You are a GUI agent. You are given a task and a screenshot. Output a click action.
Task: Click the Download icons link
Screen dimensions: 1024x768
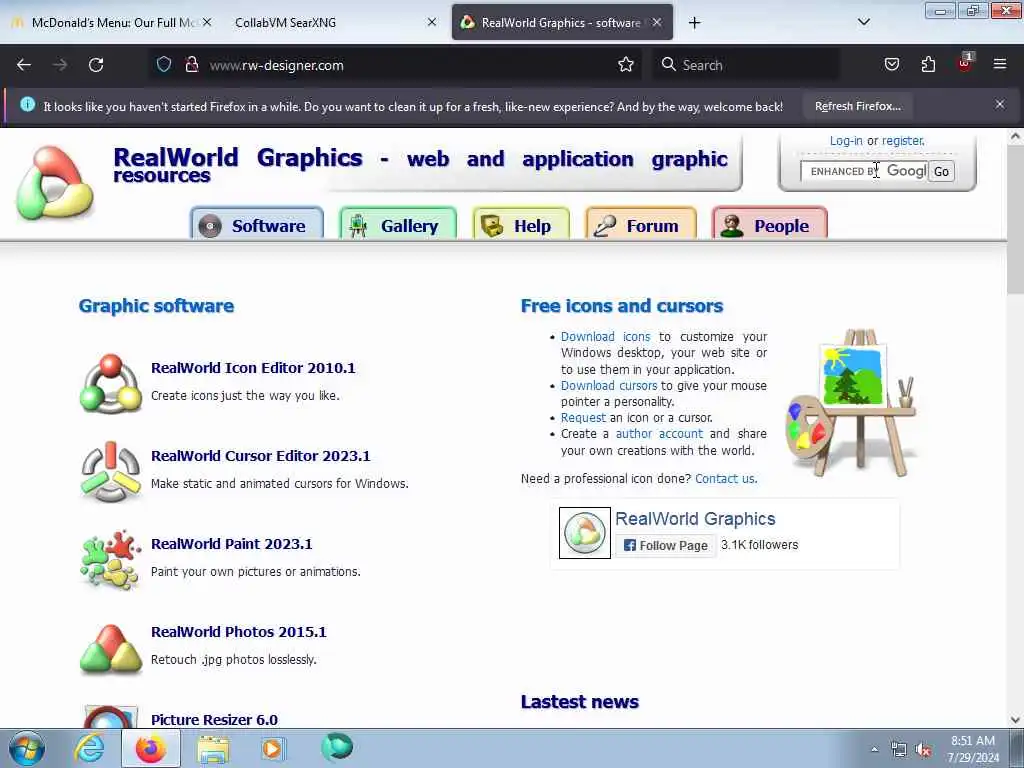605,336
